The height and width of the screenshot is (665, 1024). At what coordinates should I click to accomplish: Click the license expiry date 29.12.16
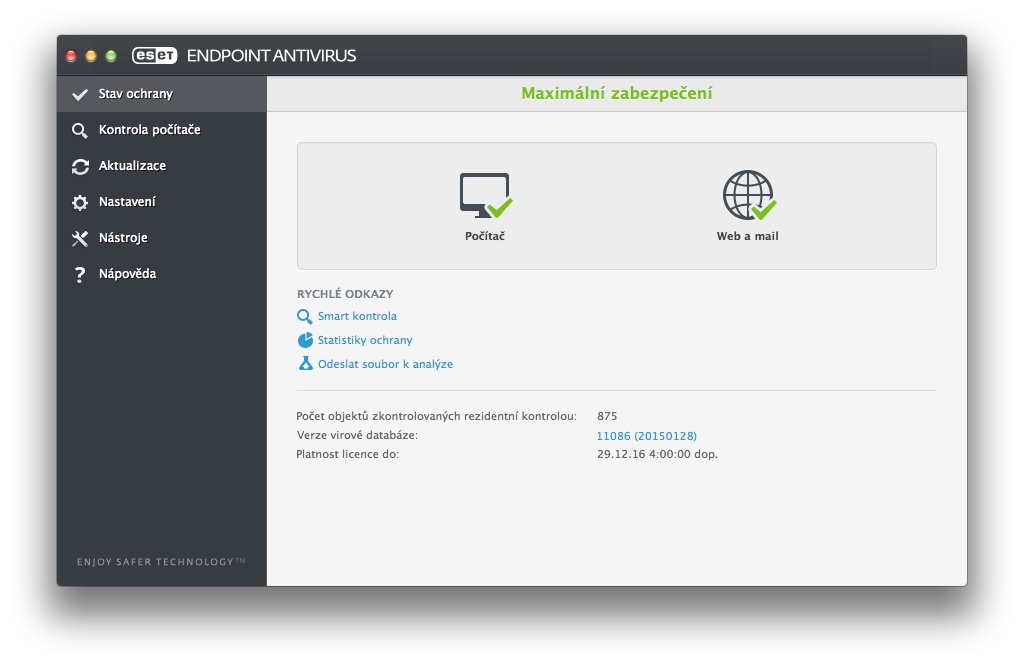pyautogui.click(x=657, y=454)
